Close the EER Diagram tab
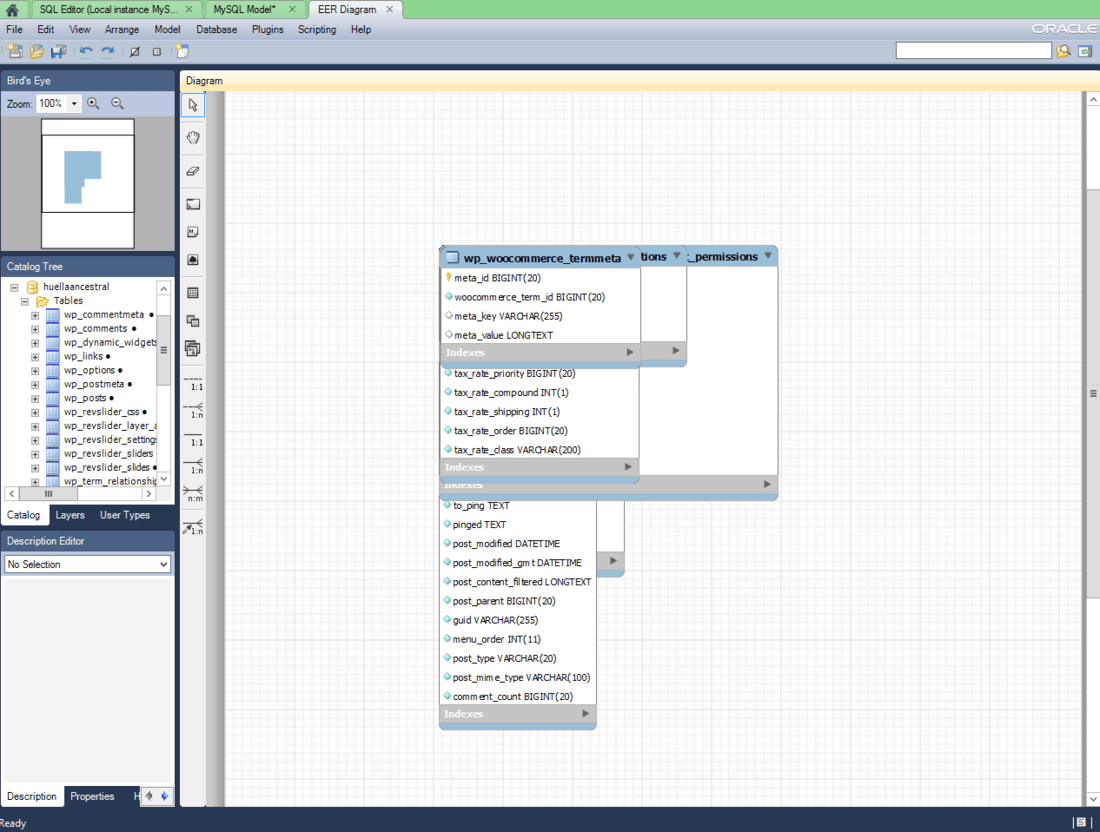 [x=389, y=9]
